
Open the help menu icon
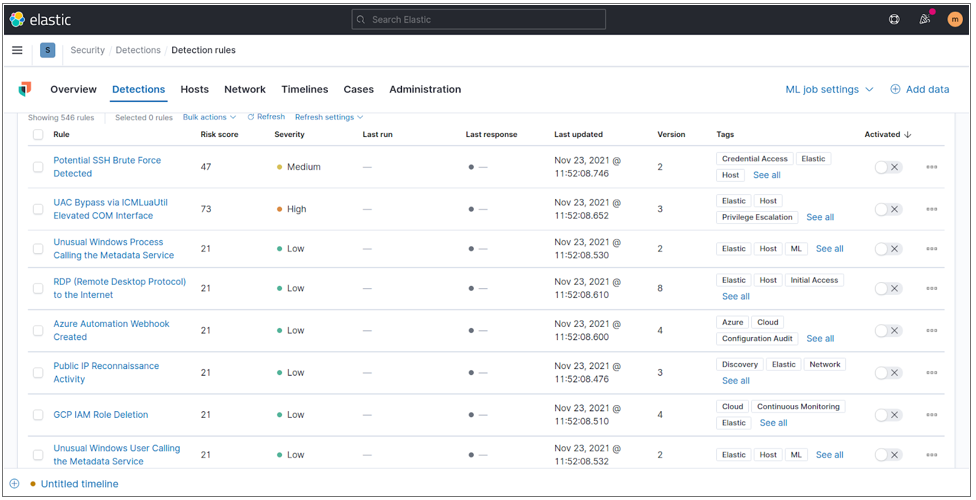point(894,19)
